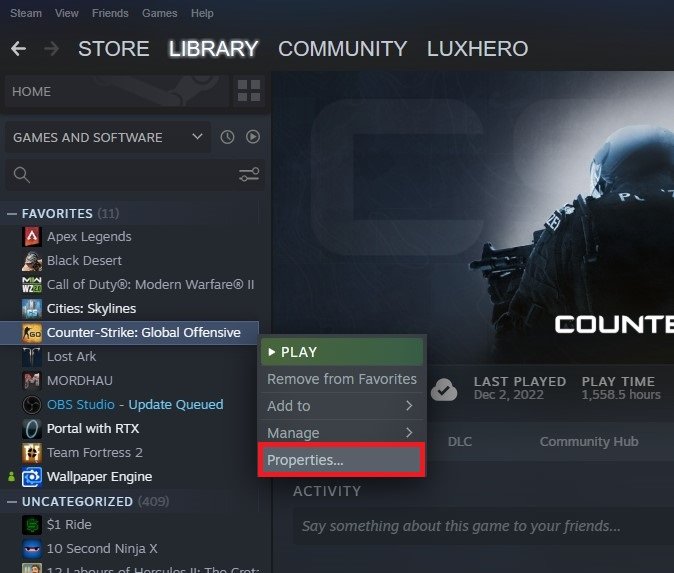674x573 pixels.
Task: Open the Games and Software dropdown
Action: [107, 137]
